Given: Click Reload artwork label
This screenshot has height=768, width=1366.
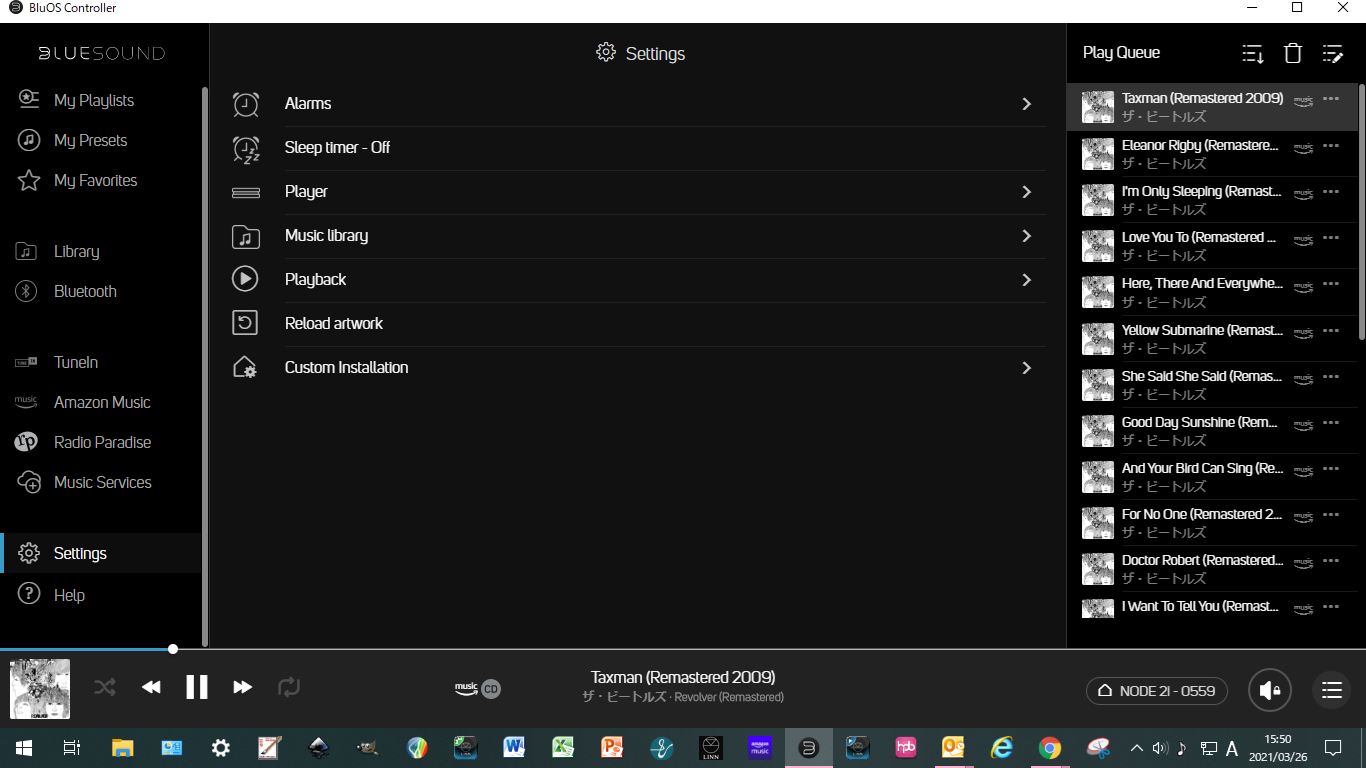Looking at the screenshot, I should click(334, 323).
